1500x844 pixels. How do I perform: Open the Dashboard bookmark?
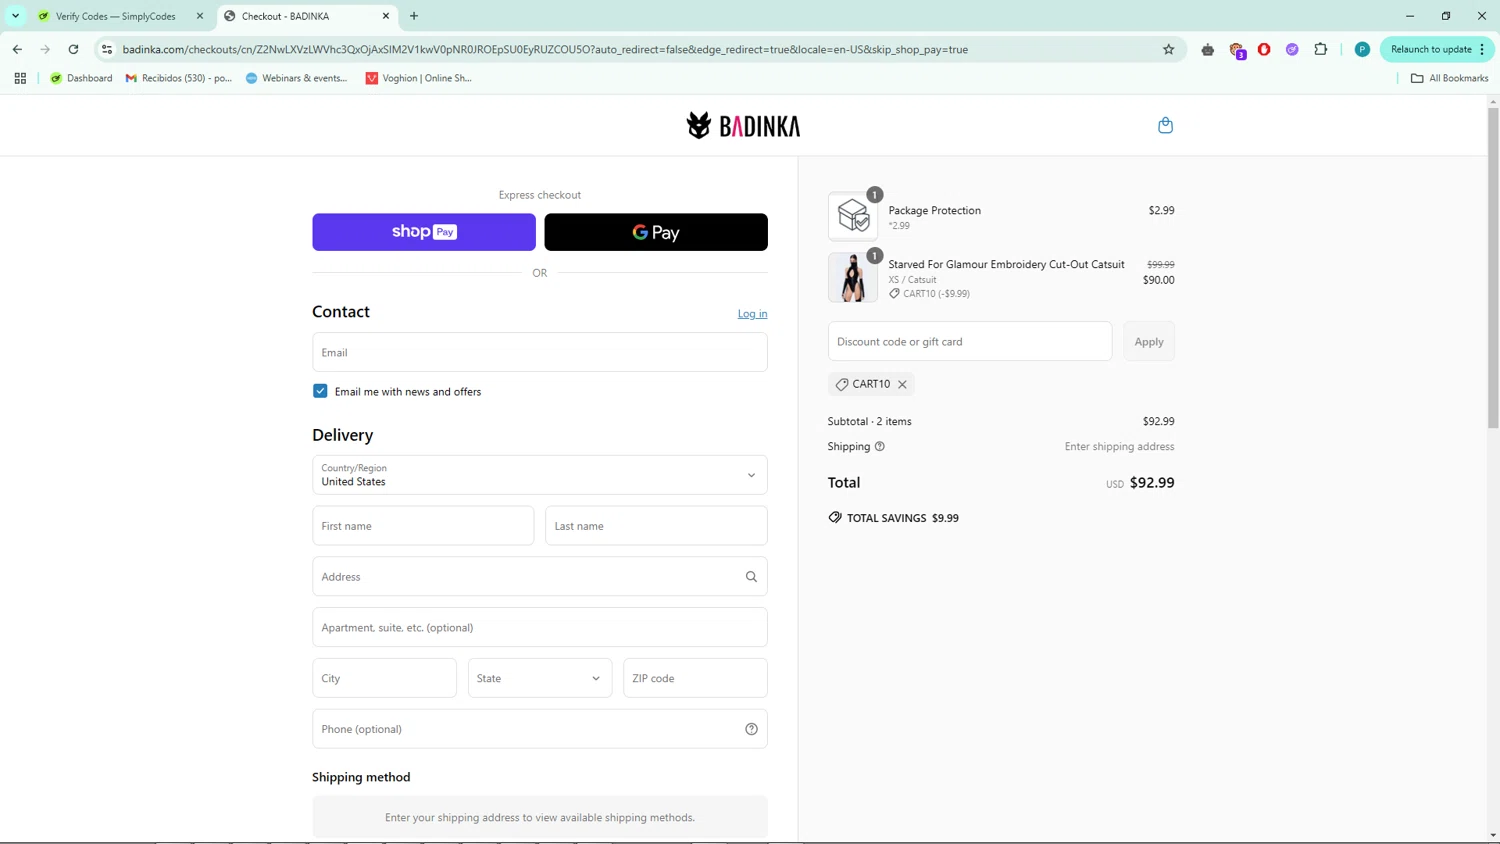pos(81,78)
